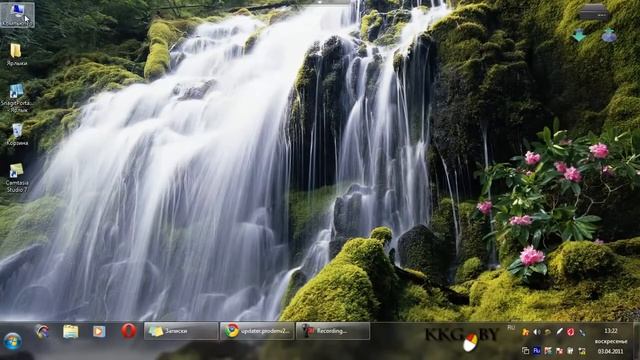
Task: Switch to the Chrome updater.prodenv window
Action: click(257, 331)
